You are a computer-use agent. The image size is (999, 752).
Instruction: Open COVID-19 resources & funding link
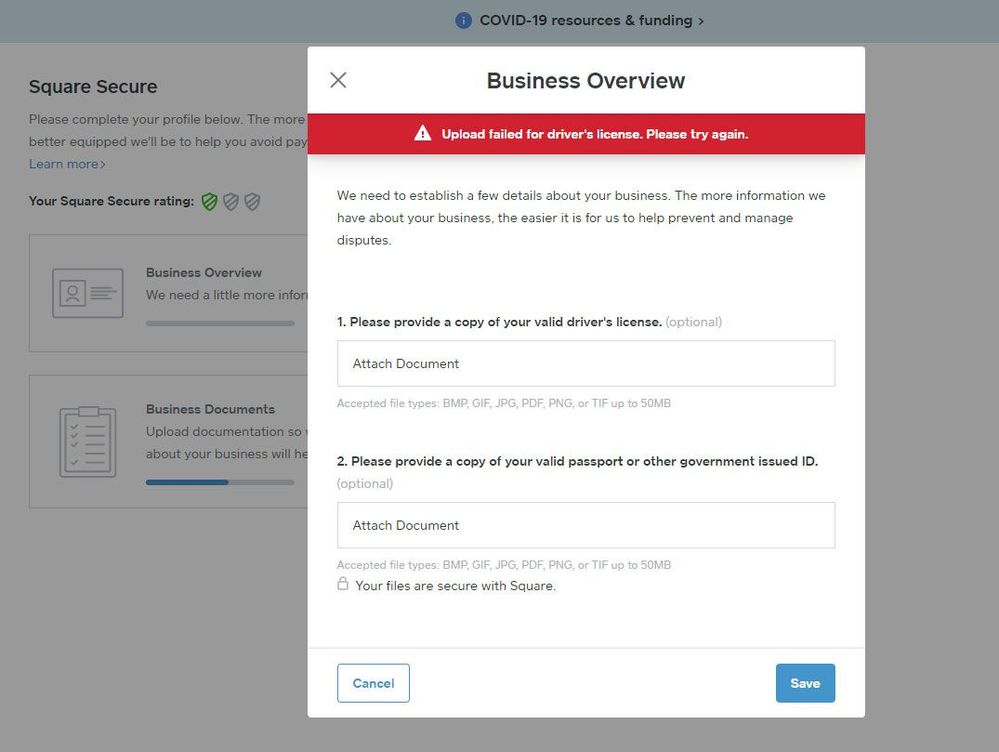point(585,21)
